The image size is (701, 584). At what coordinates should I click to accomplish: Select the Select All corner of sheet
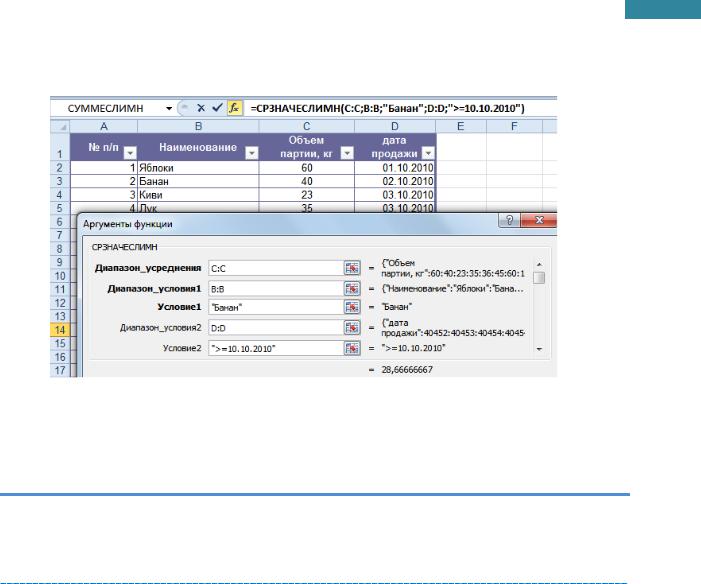(60, 127)
